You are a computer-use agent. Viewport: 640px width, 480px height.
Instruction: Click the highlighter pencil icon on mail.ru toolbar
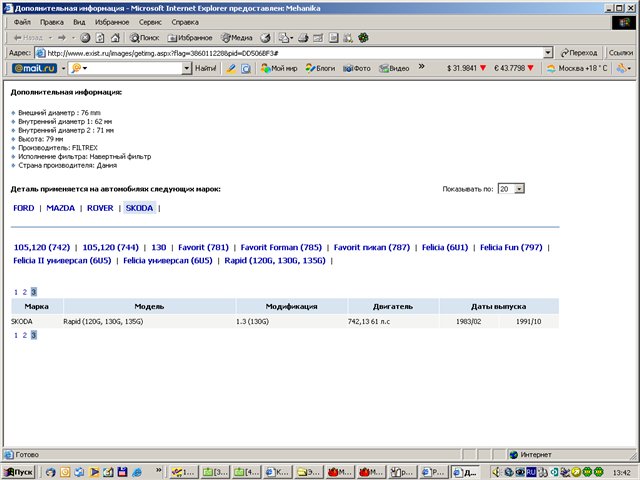click(x=231, y=69)
